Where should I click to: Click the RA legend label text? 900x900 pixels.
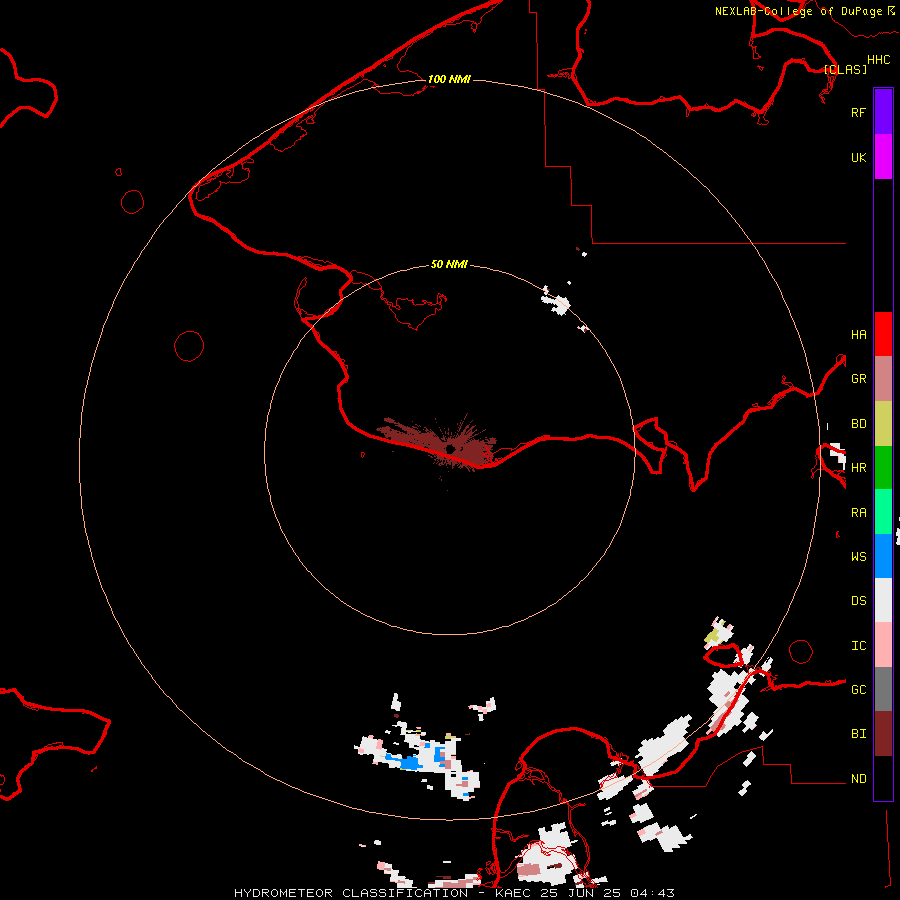point(858,512)
